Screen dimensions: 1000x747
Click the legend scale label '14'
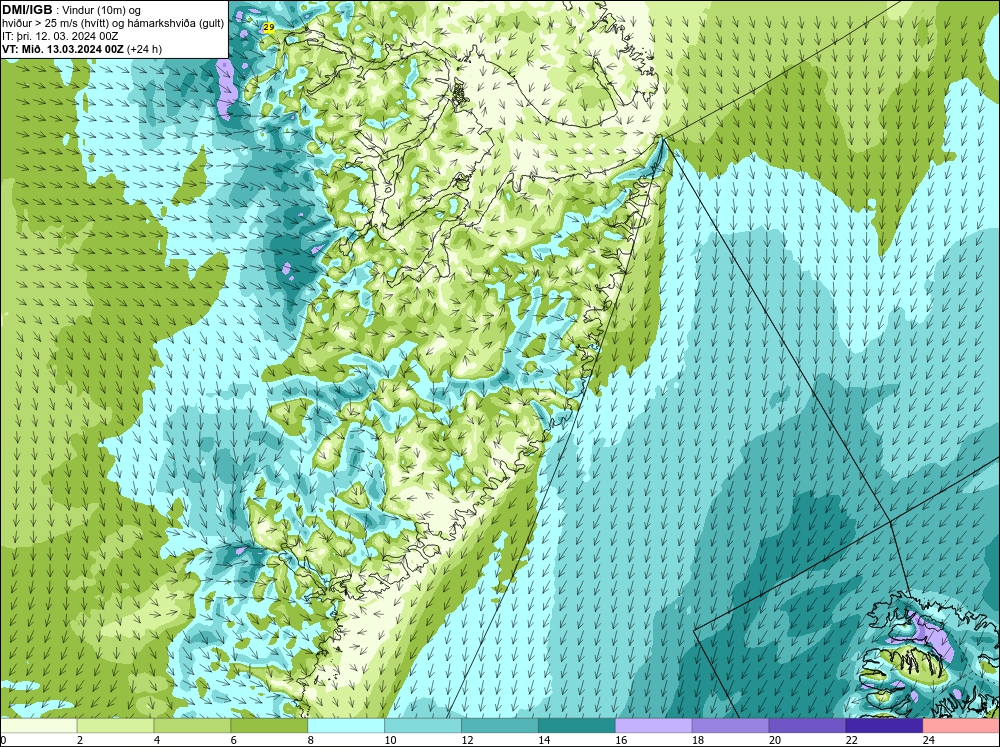[x=544, y=740]
